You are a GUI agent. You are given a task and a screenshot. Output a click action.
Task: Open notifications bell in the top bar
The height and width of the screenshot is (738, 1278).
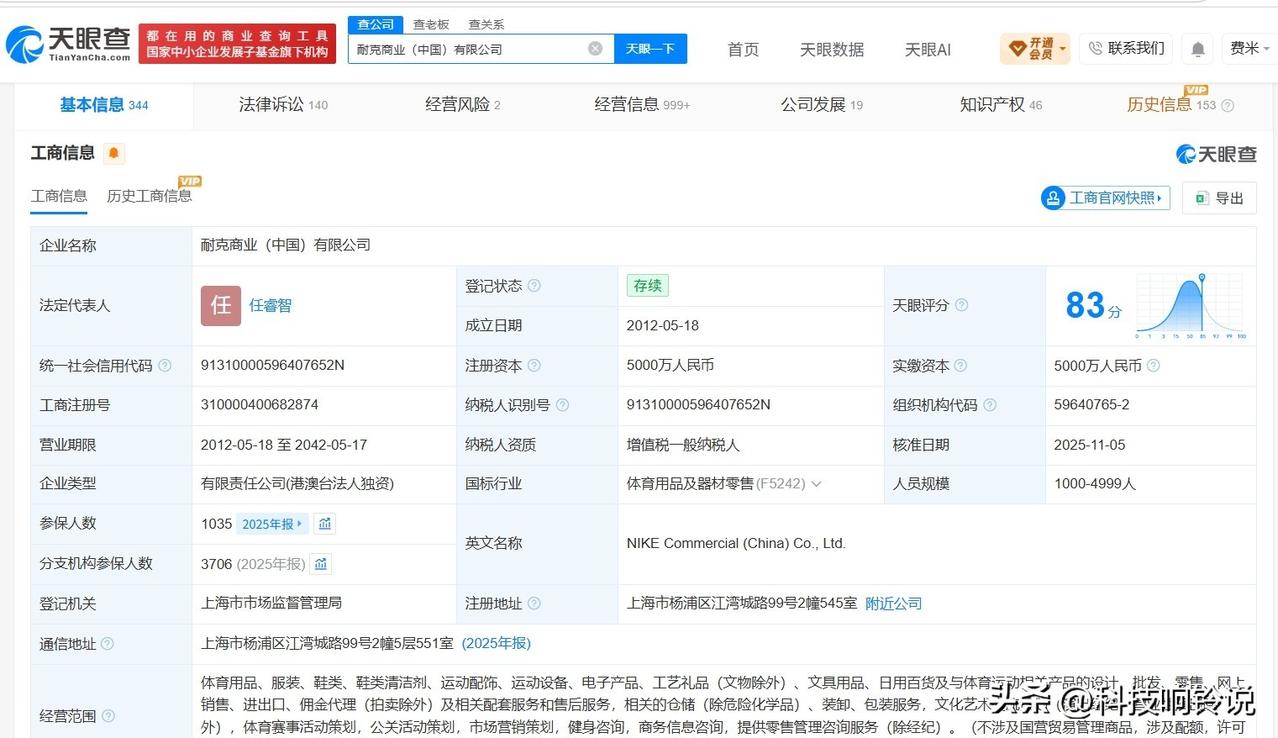[1198, 48]
